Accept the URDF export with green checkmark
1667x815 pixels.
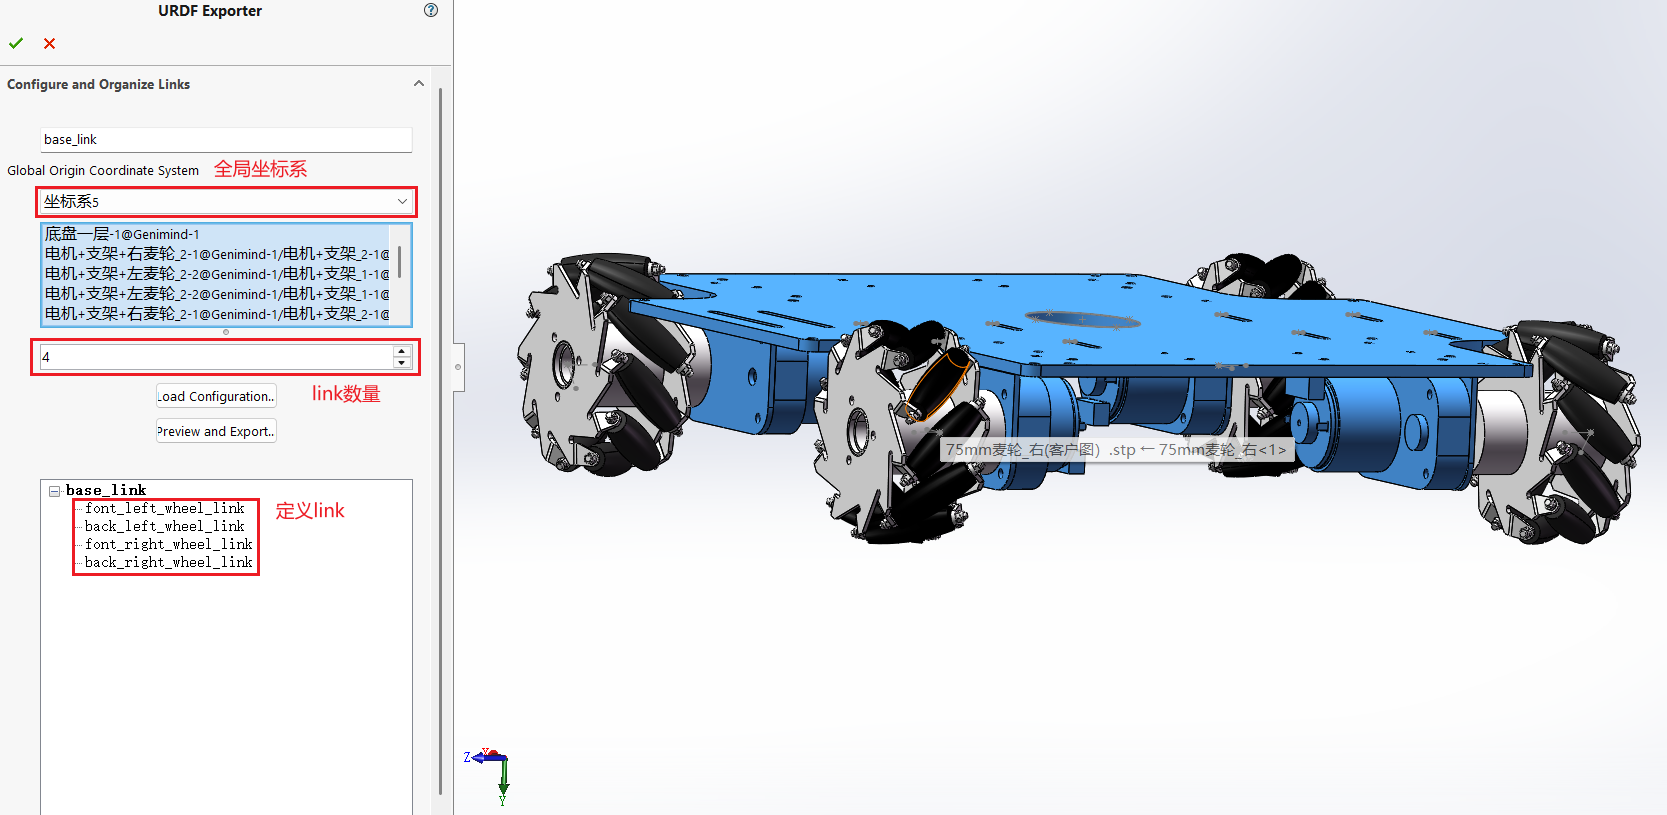pyautogui.click(x=16, y=43)
